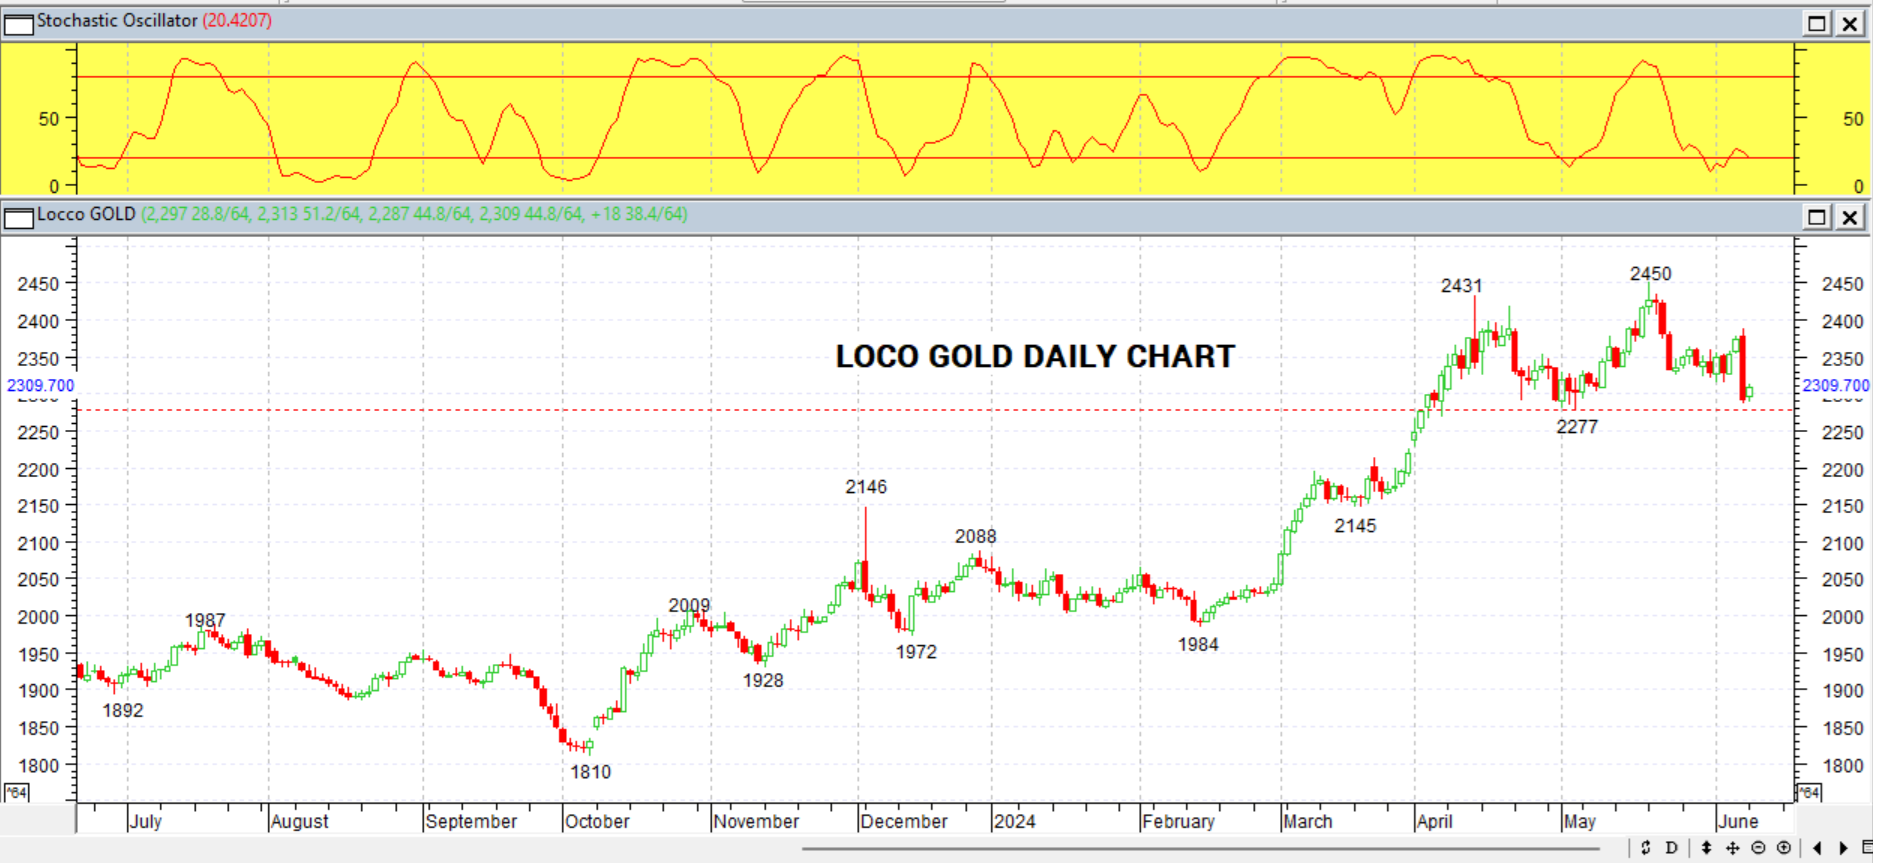This screenshot has width=1877, height=863.
Task: Click the ^64 marker on right axis
Action: pyautogui.click(x=1808, y=792)
